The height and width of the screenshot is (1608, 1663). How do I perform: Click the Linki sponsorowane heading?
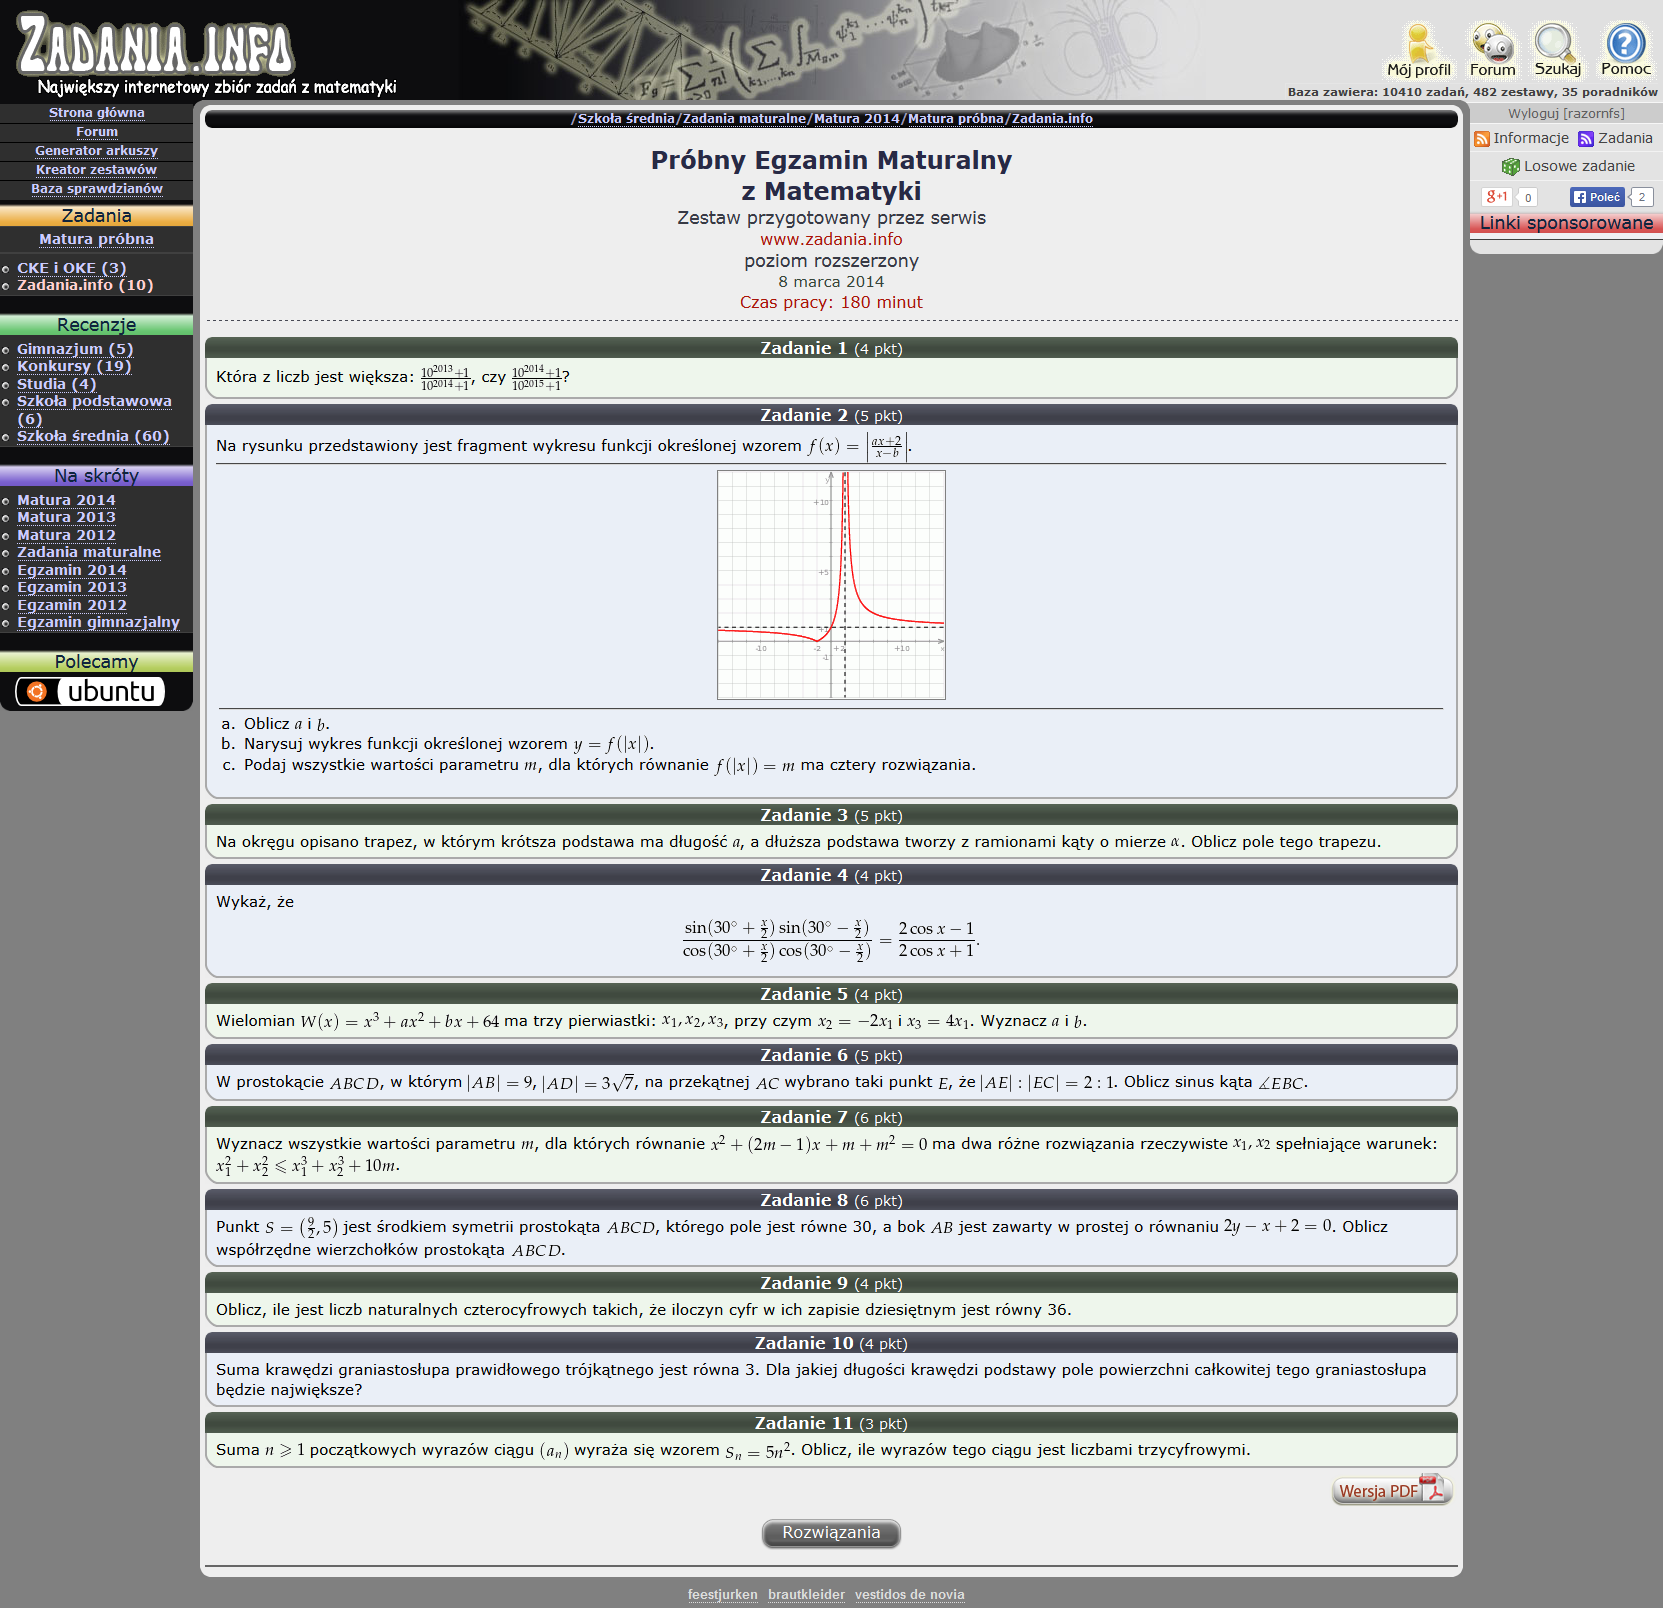click(1566, 223)
